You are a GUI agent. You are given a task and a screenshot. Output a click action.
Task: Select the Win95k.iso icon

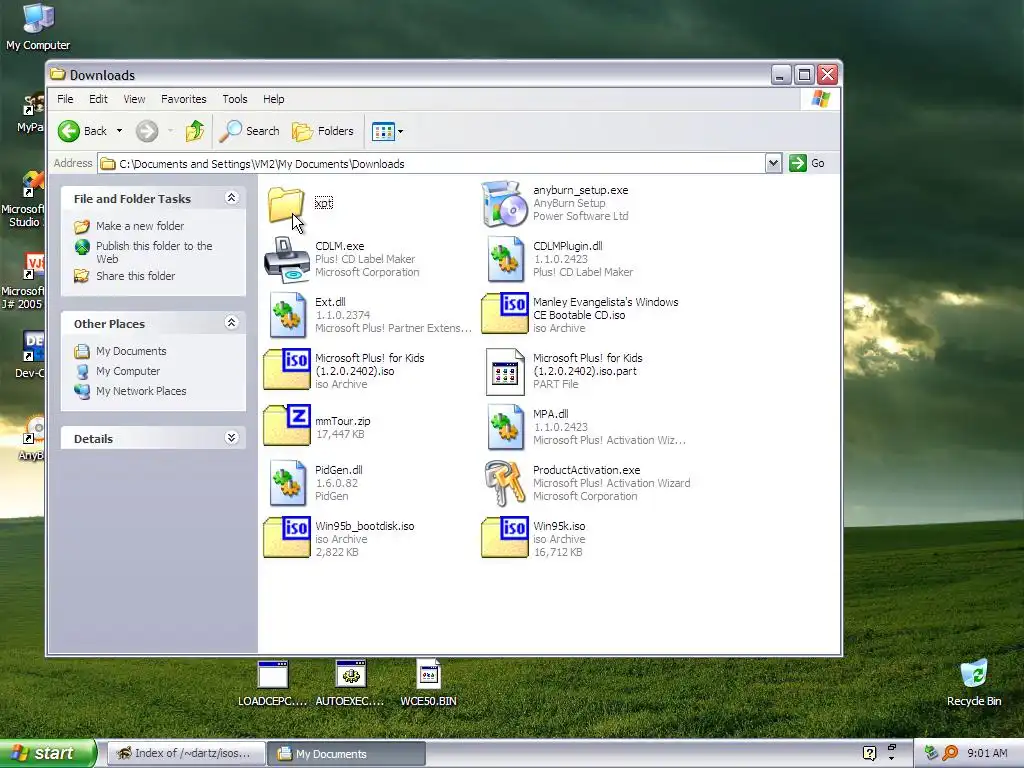[504, 537]
